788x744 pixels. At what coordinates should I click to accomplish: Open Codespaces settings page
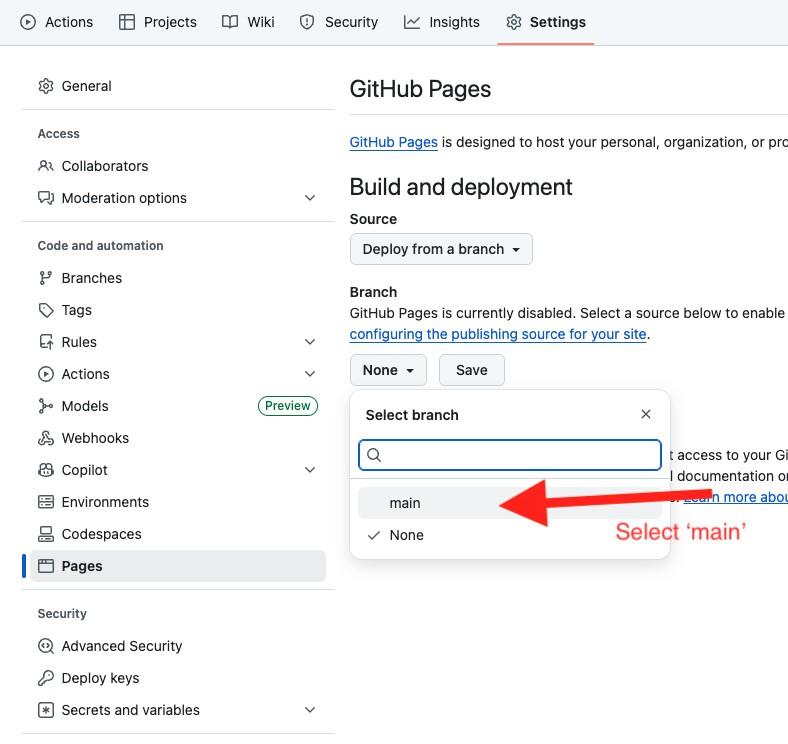tap(178, 534)
